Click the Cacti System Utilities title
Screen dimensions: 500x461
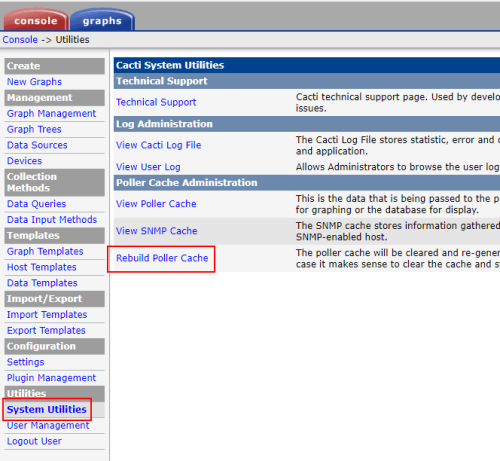pyautogui.click(x=170, y=65)
